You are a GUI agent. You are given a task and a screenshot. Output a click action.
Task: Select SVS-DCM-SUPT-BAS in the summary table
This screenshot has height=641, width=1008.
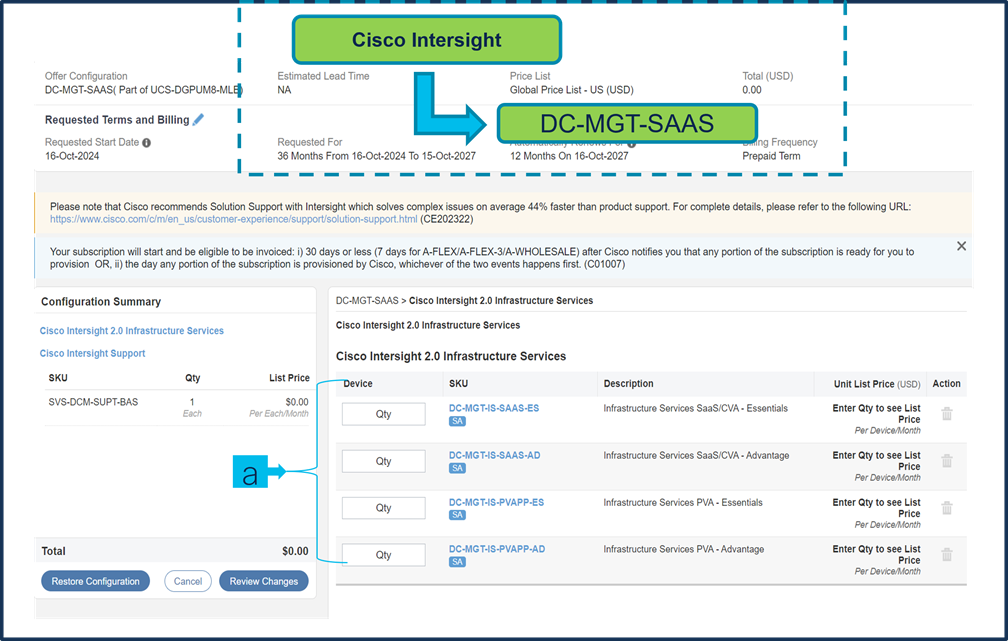[x=93, y=402]
